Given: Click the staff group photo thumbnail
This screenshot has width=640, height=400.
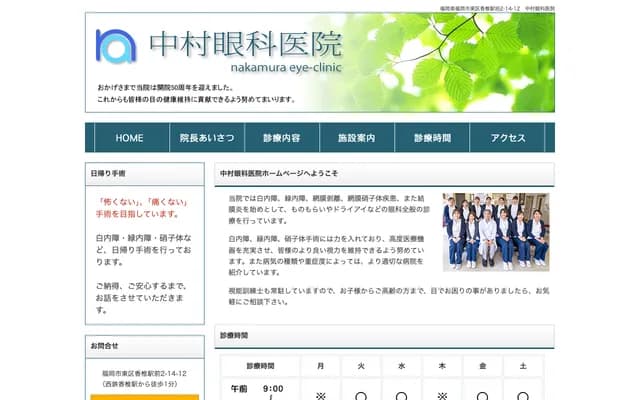Looking at the screenshot, I should tap(496, 232).
